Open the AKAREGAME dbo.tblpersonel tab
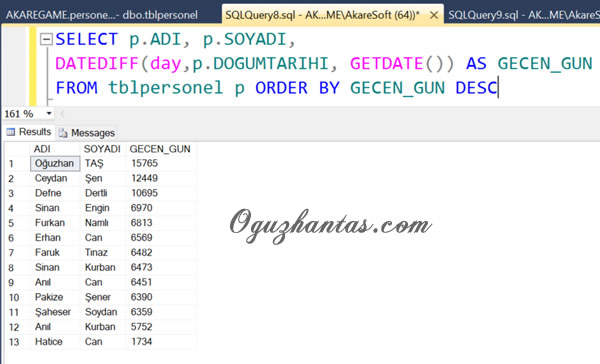 [102, 15]
